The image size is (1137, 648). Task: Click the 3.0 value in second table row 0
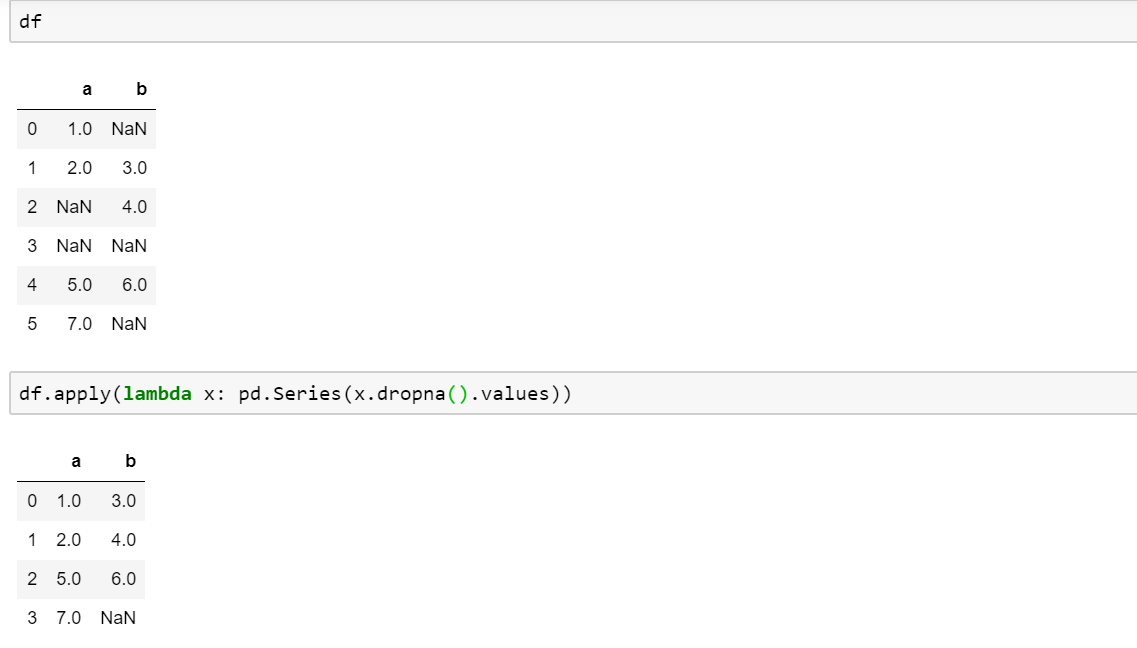pos(123,501)
